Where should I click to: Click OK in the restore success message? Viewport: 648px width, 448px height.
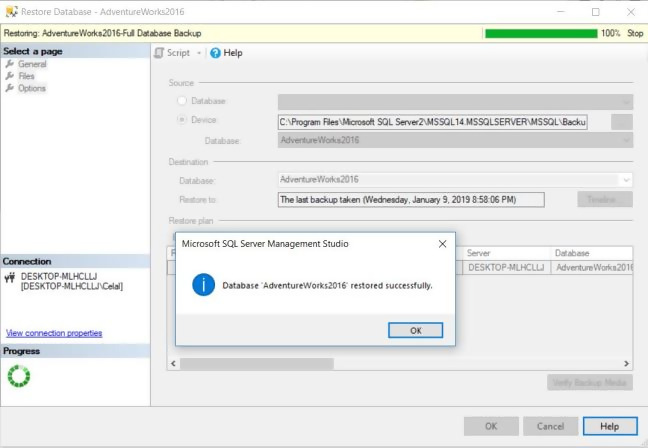415,330
